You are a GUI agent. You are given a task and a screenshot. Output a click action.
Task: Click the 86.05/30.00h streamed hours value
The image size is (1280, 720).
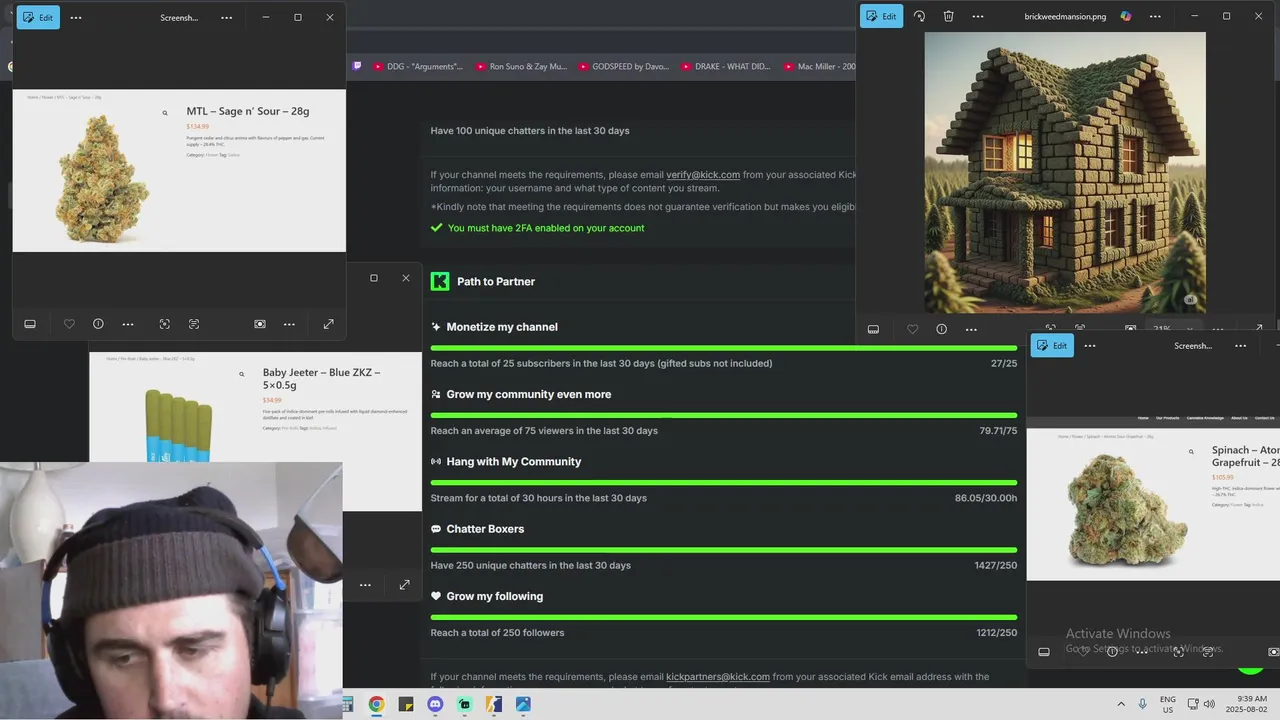(x=986, y=498)
